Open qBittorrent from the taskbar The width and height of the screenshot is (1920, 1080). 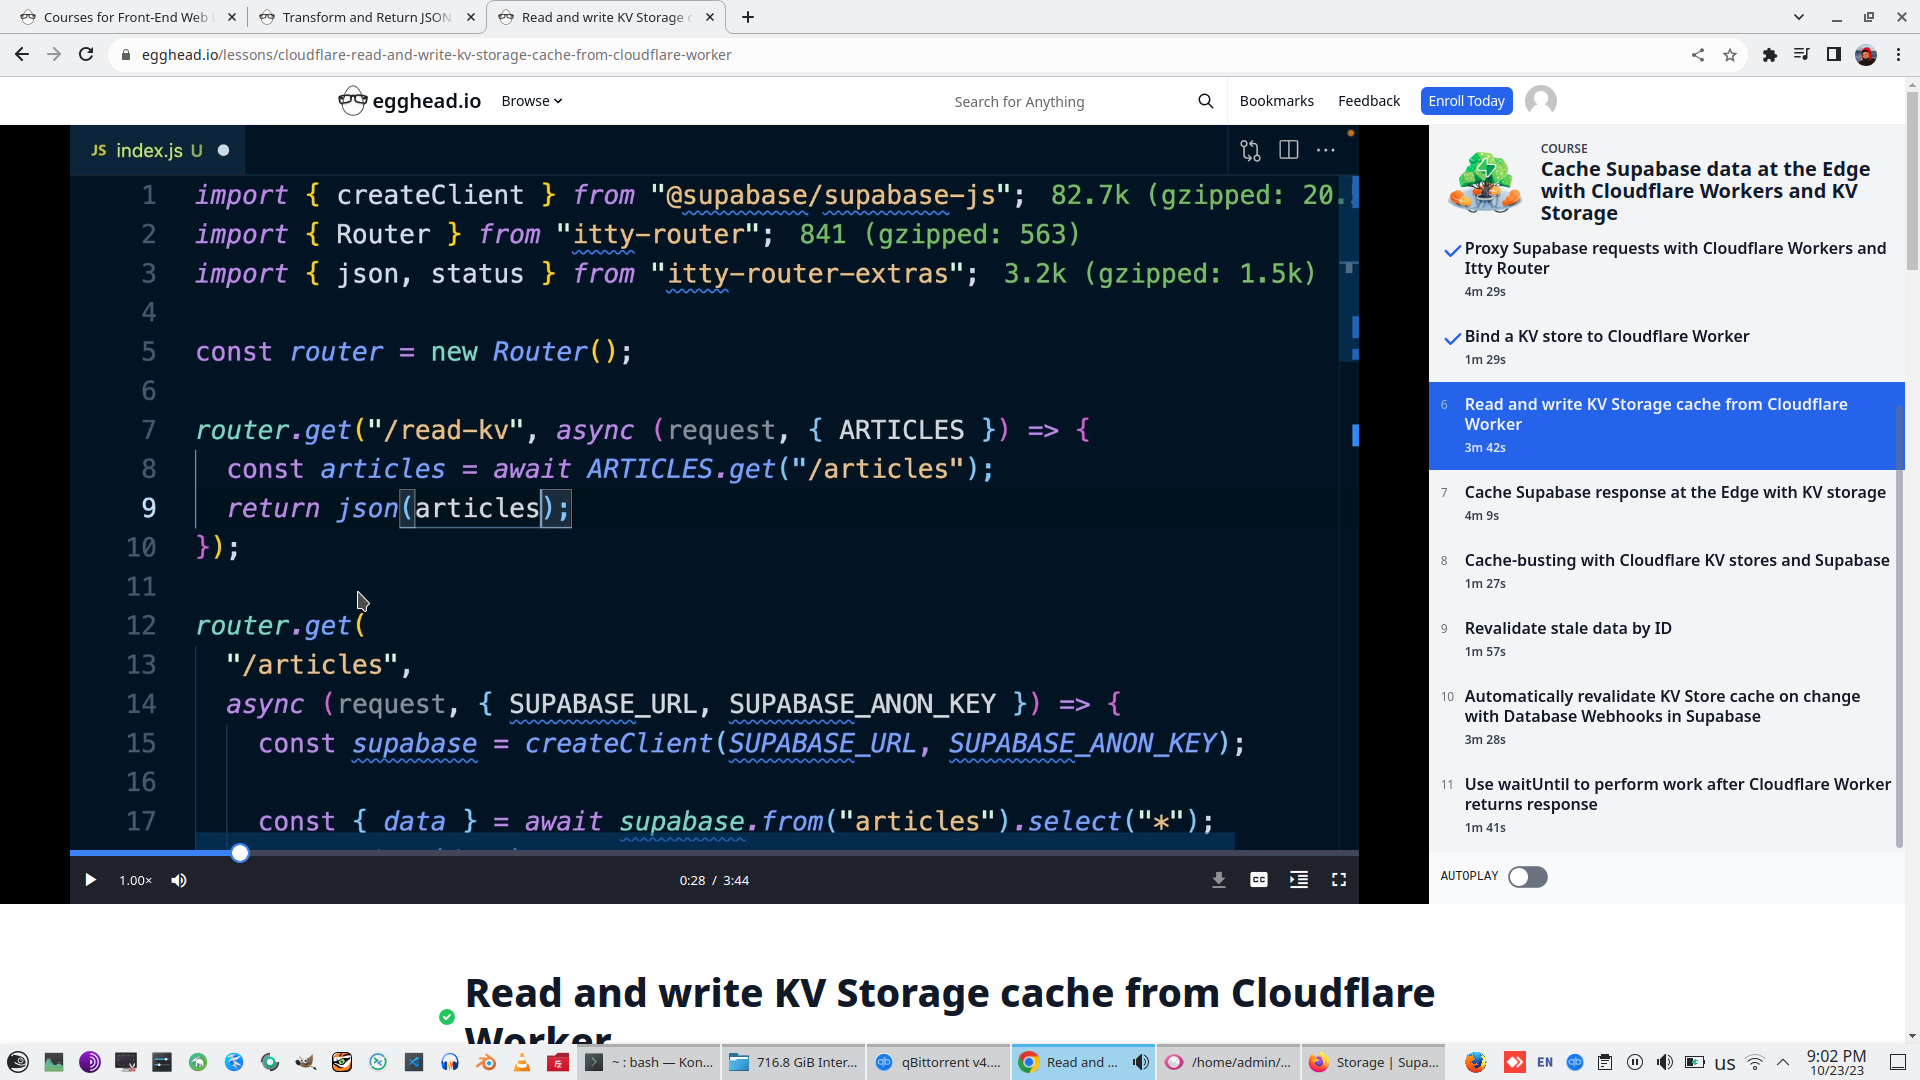coord(938,1062)
